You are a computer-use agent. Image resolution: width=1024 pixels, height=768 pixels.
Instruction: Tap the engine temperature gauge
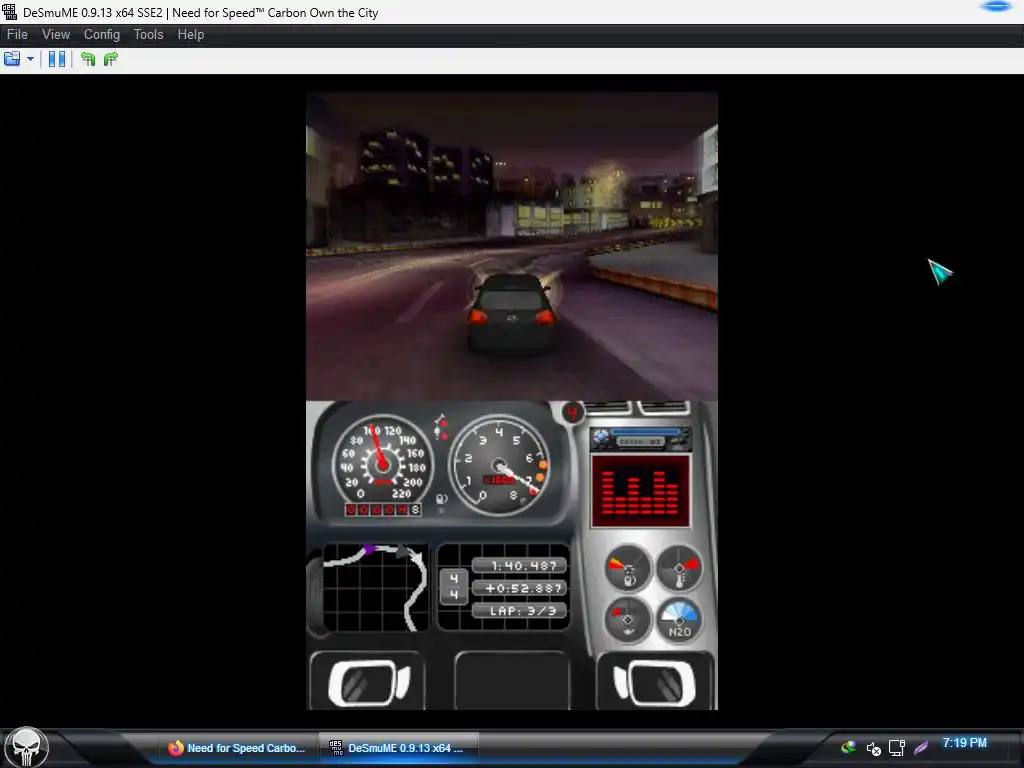click(679, 568)
